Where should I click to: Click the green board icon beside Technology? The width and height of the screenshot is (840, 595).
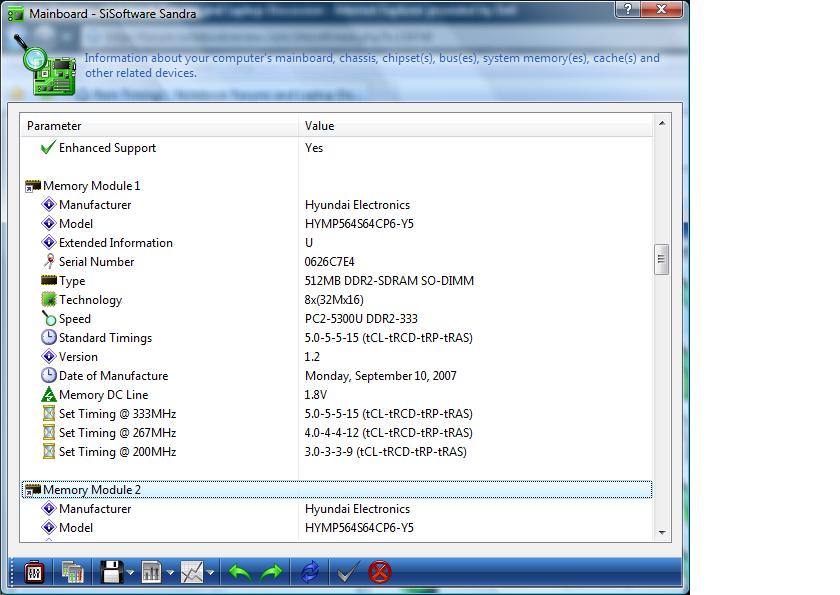[49, 299]
